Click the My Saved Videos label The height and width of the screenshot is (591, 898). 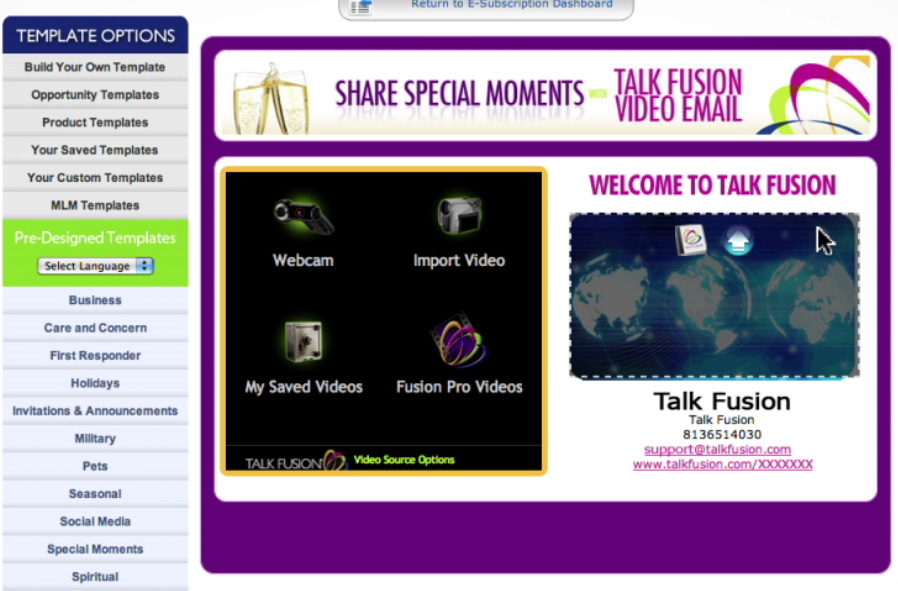(304, 387)
